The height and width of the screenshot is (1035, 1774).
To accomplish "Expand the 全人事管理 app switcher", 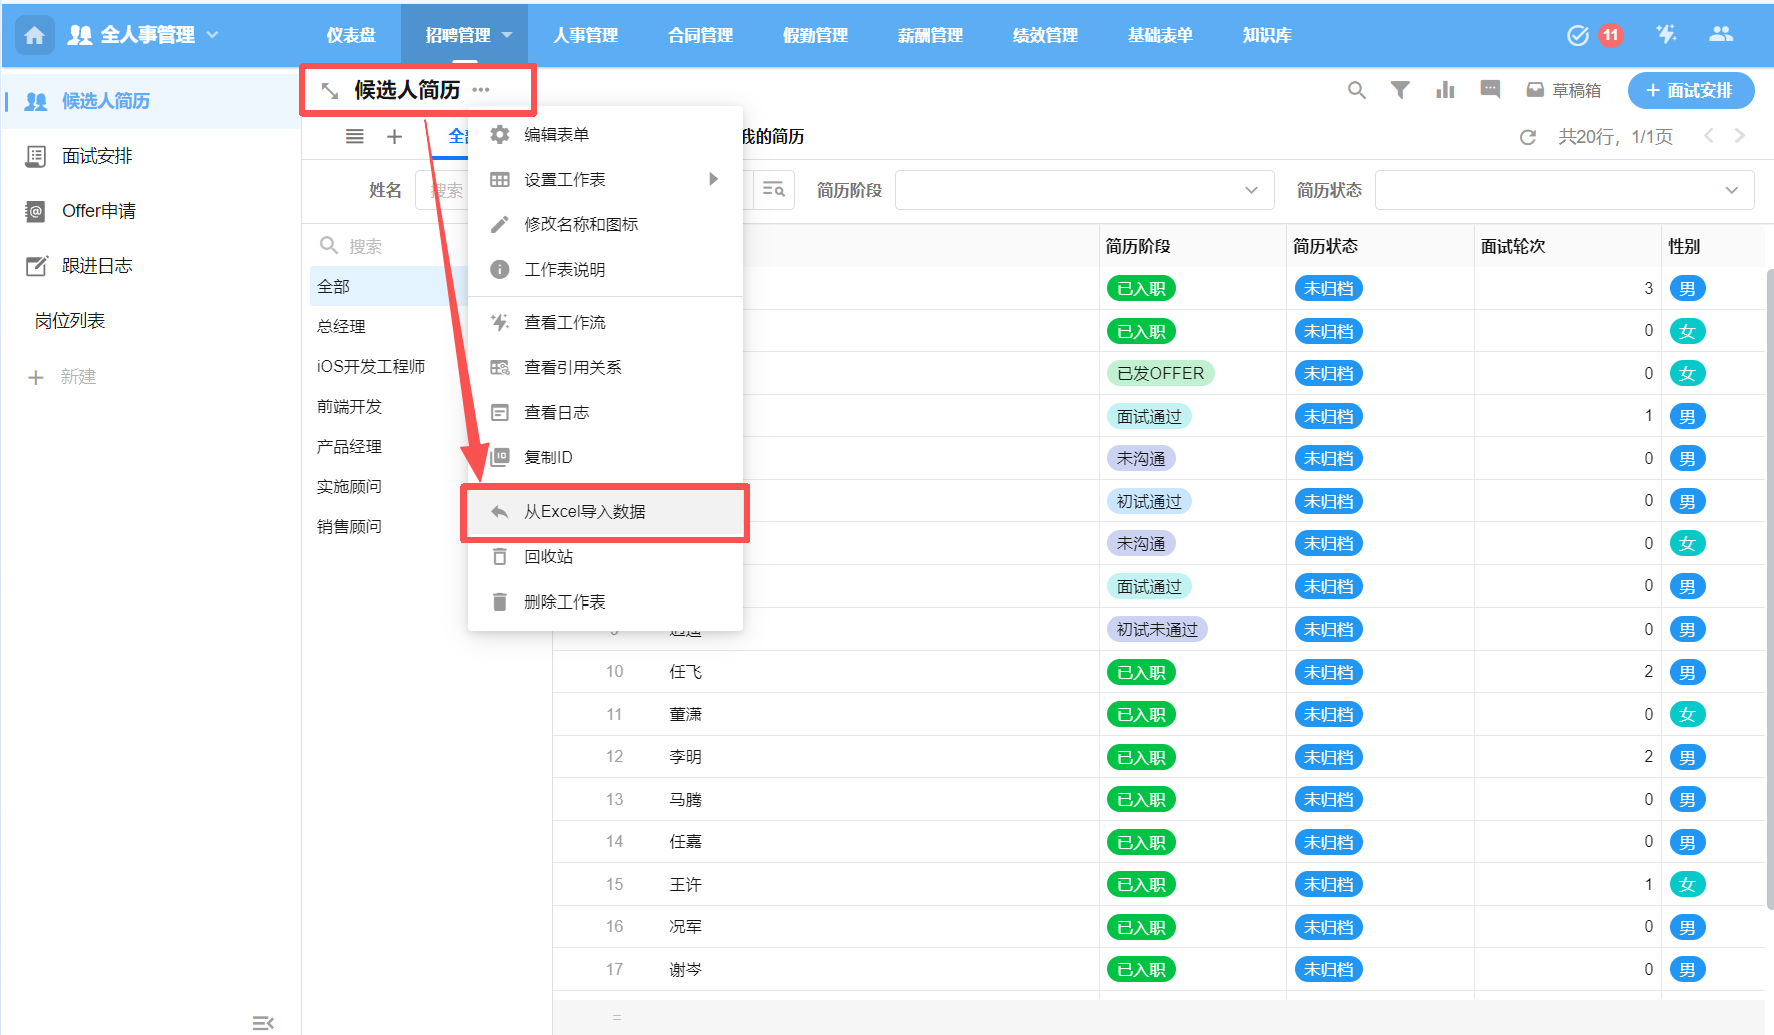I will [x=211, y=33].
